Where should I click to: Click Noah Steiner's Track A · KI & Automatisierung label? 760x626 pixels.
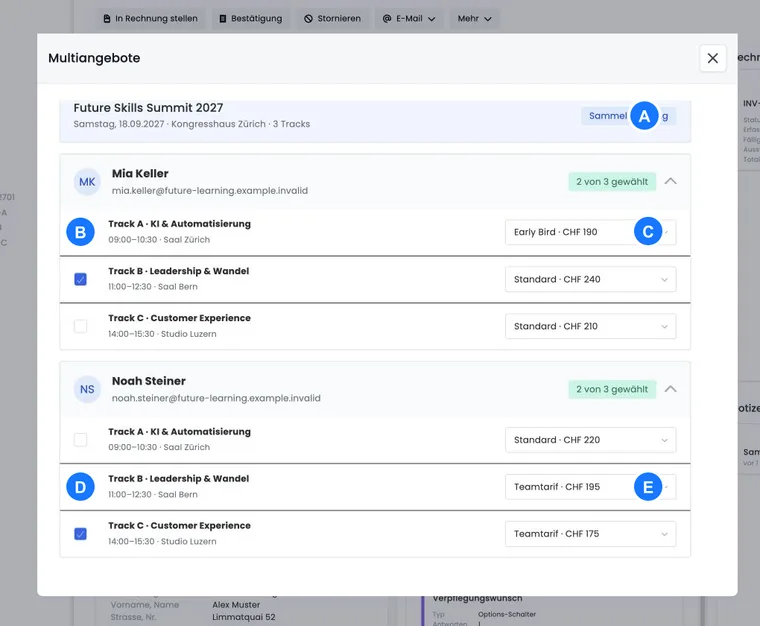pyautogui.click(x=179, y=432)
